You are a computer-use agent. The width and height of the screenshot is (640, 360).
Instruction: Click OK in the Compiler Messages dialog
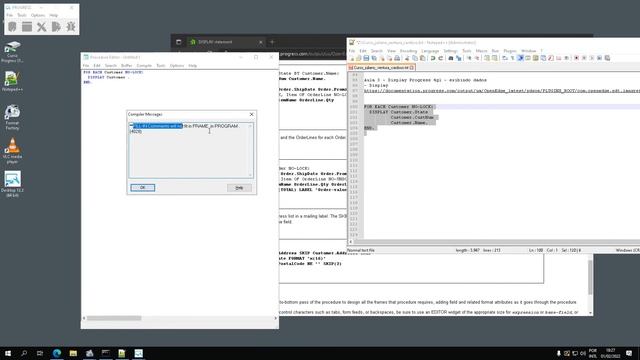[x=142, y=187]
